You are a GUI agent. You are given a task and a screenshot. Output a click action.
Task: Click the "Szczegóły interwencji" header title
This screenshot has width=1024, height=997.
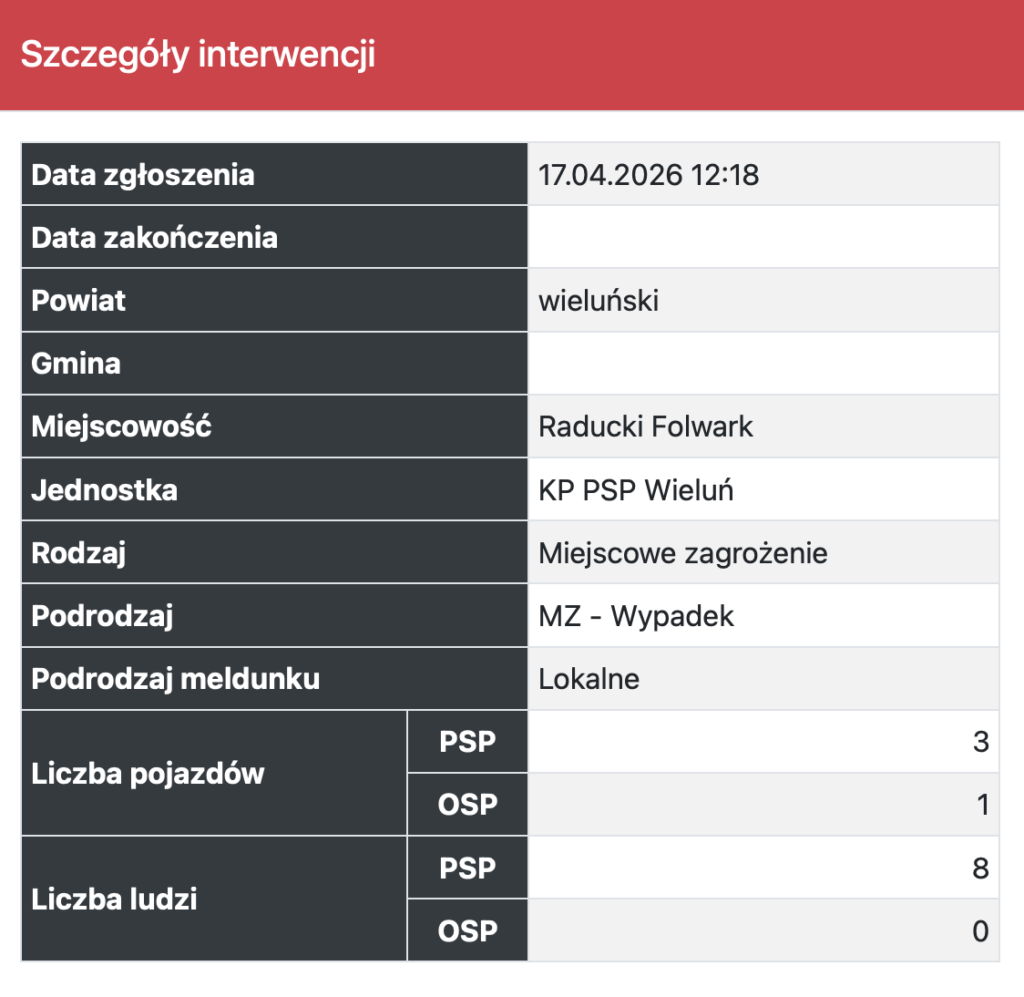(x=198, y=54)
